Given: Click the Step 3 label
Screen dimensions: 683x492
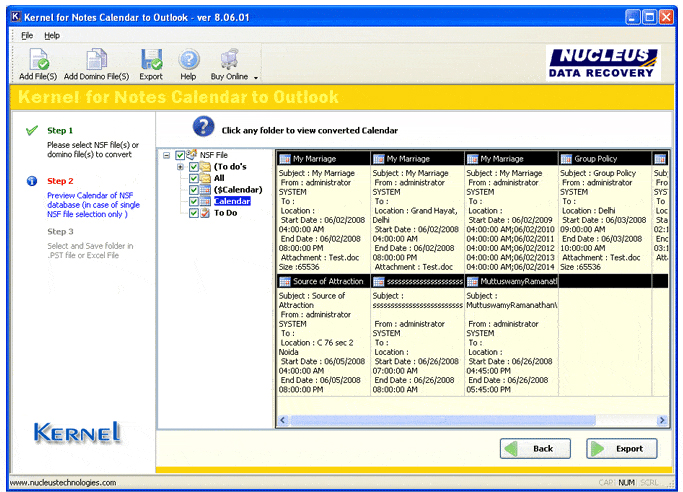Looking at the screenshot, I should point(60,232).
